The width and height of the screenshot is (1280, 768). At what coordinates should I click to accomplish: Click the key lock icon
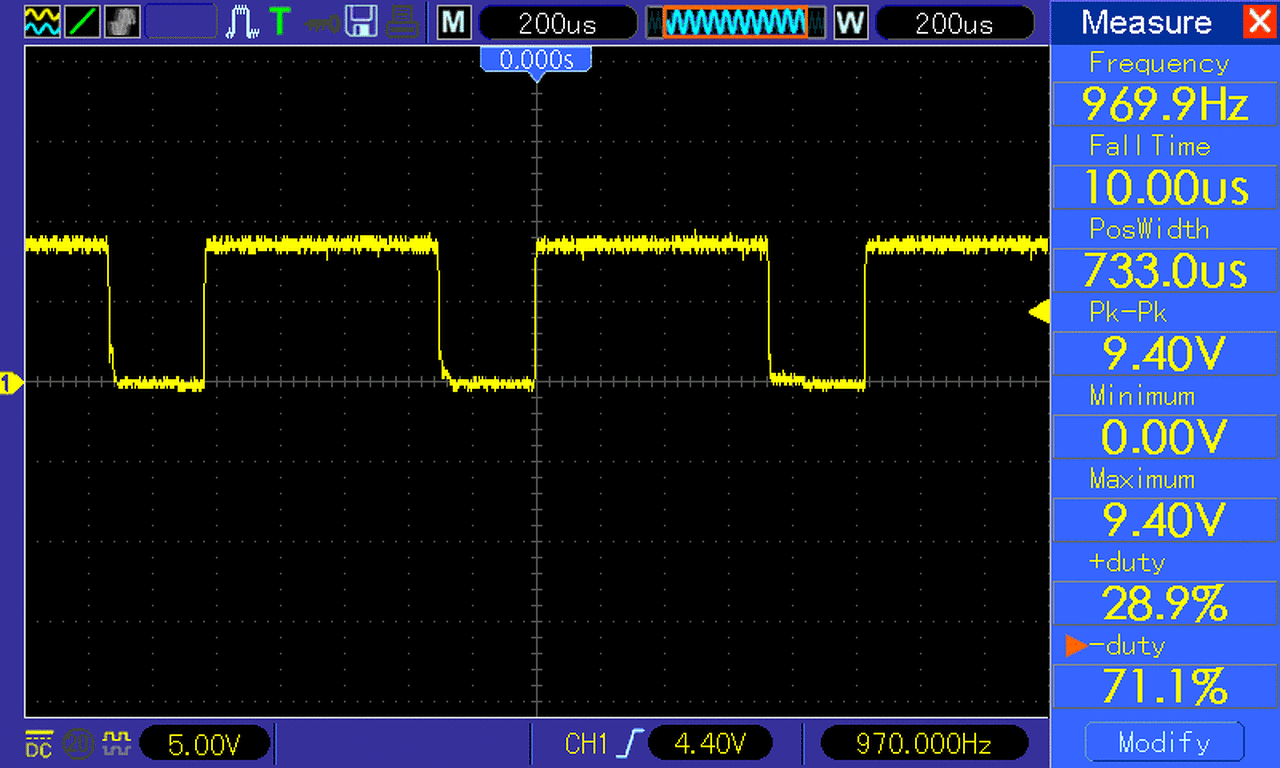coord(322,21)
